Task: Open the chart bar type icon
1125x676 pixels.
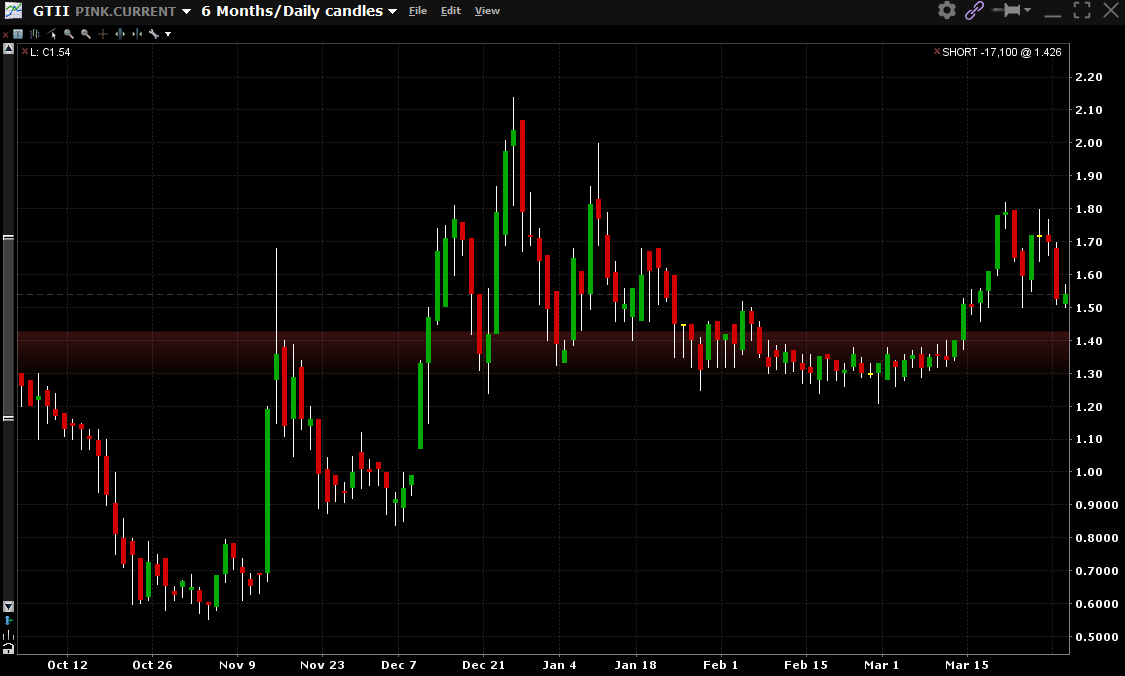Action: (x=34, y=34)
